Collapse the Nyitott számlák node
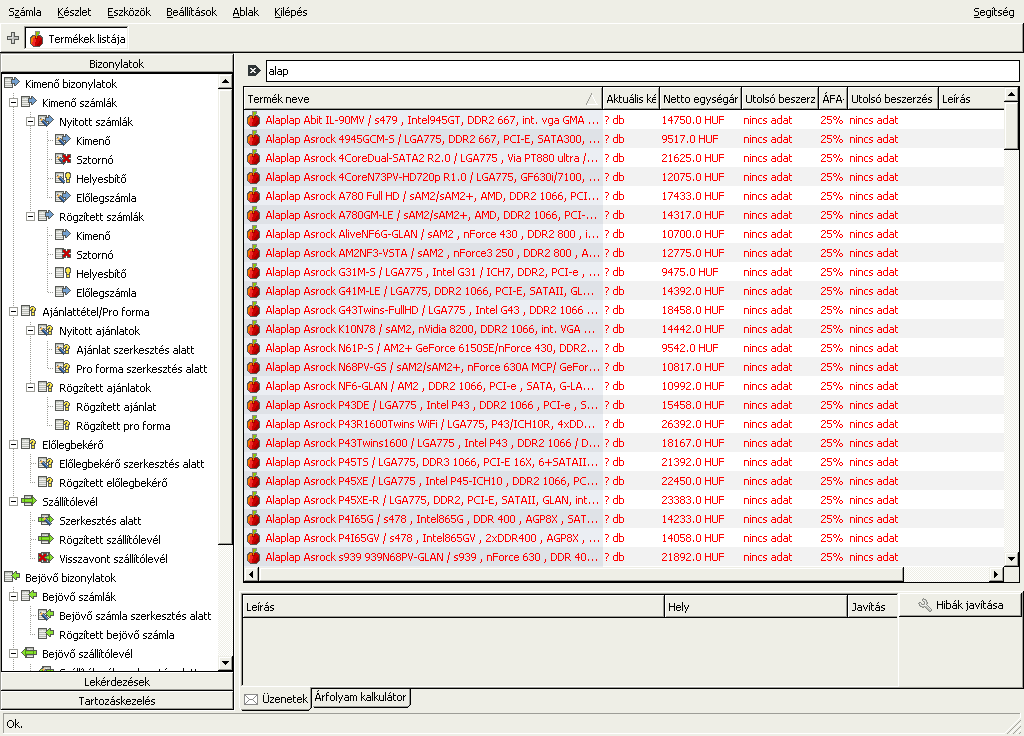1024x736 pixels. (x=30, y=121)
